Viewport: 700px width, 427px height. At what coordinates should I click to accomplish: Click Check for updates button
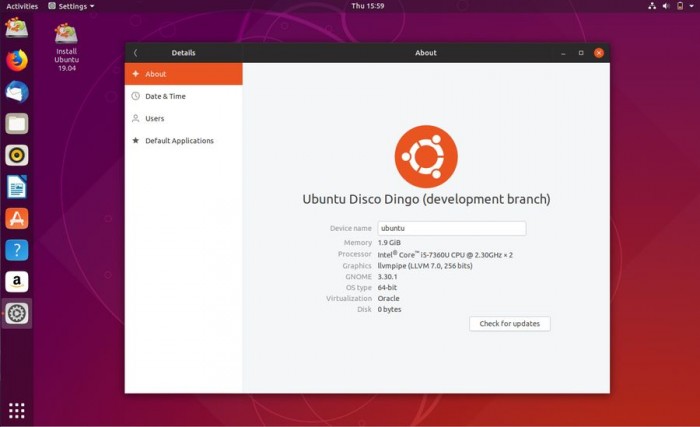pyautogui.click(x=509, y=323)
